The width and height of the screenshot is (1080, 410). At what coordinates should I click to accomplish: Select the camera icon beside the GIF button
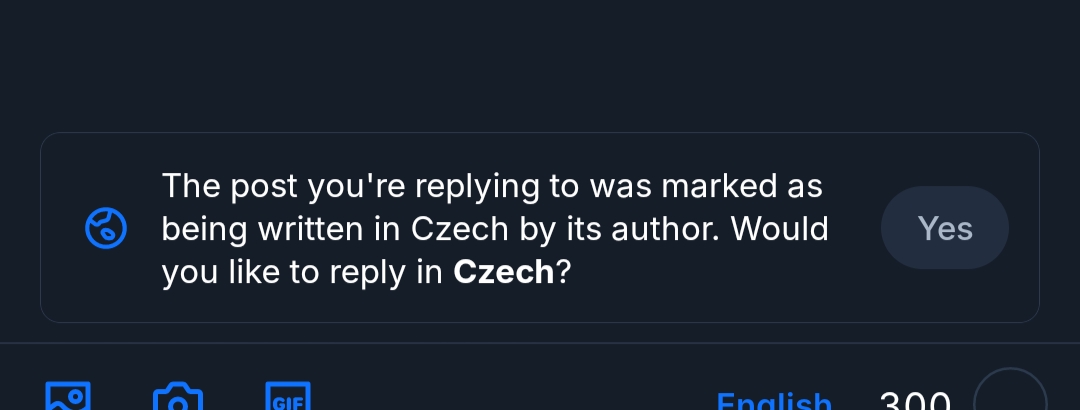click(178, 398)
